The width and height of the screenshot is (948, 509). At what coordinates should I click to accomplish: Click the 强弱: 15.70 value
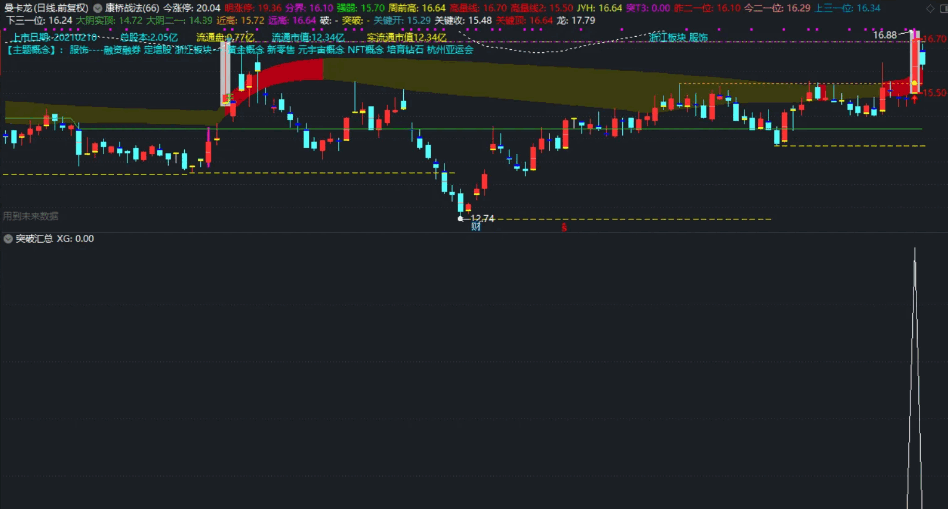(x=360, y=8)
